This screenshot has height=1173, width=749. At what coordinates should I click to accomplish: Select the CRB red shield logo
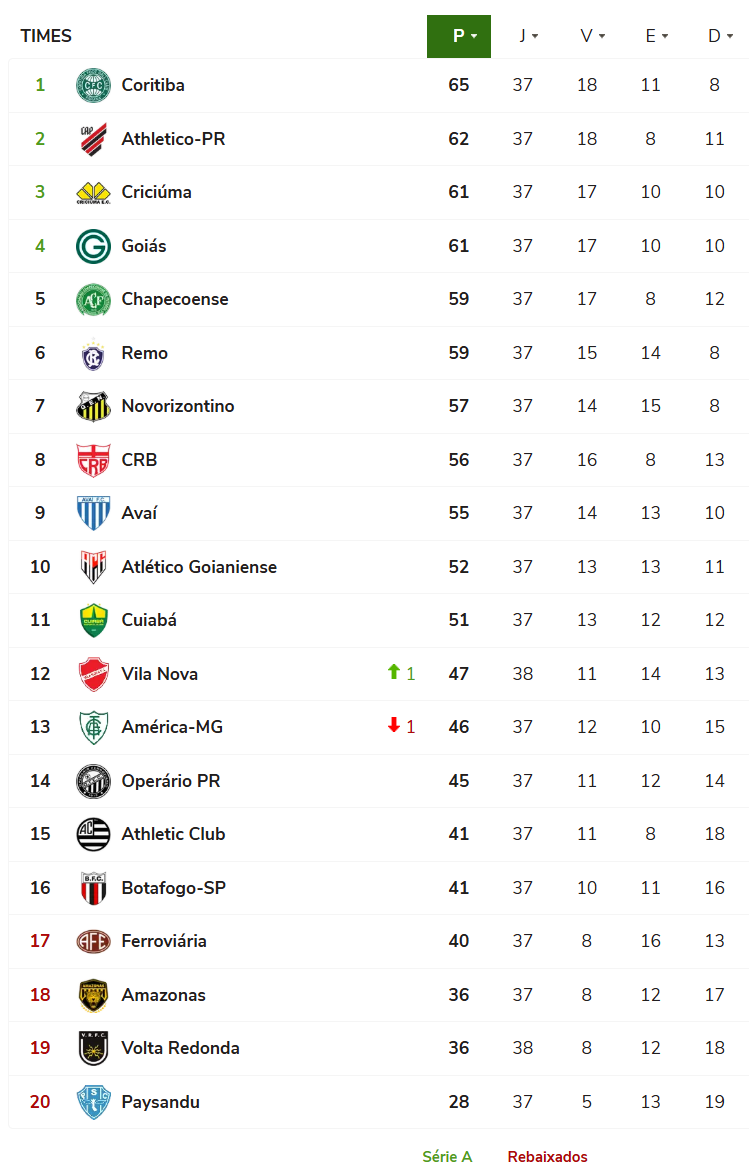point(93,460)
